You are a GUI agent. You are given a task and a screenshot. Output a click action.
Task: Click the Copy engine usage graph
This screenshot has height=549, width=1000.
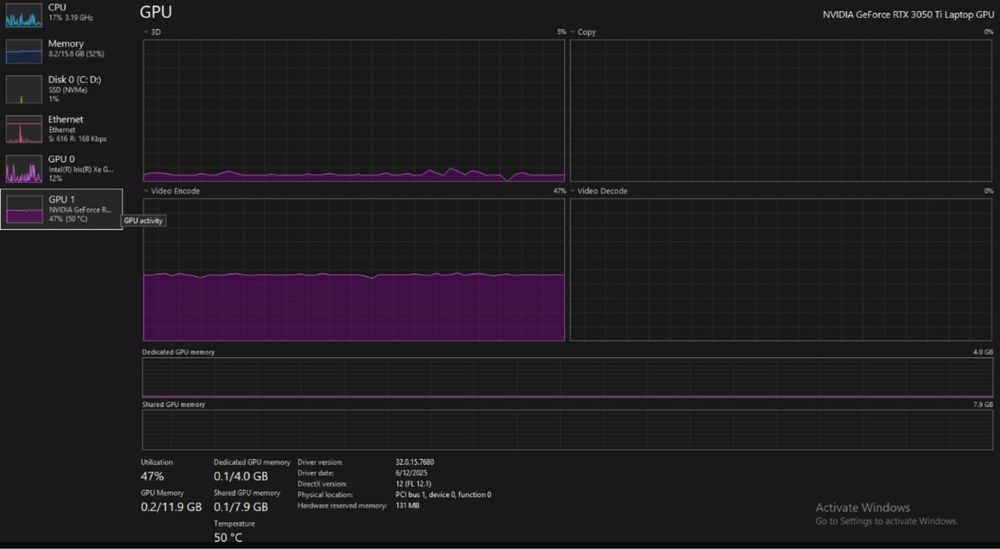pos(781,110)
